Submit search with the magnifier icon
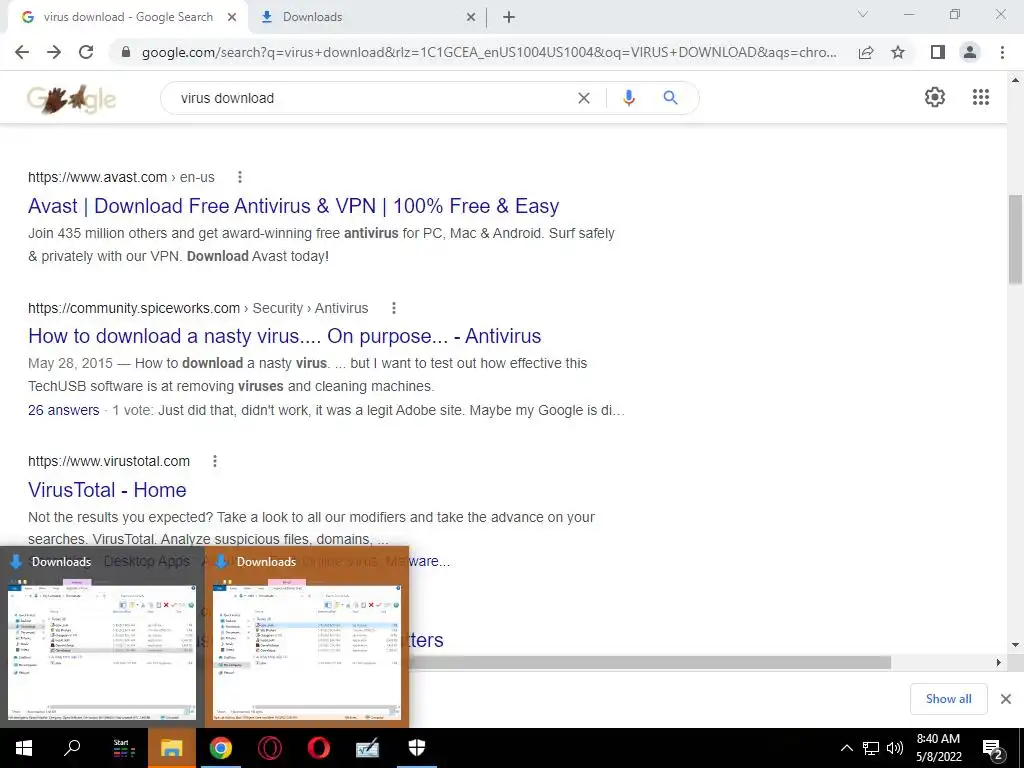1024x768 pixels. [x=670, y=98]
